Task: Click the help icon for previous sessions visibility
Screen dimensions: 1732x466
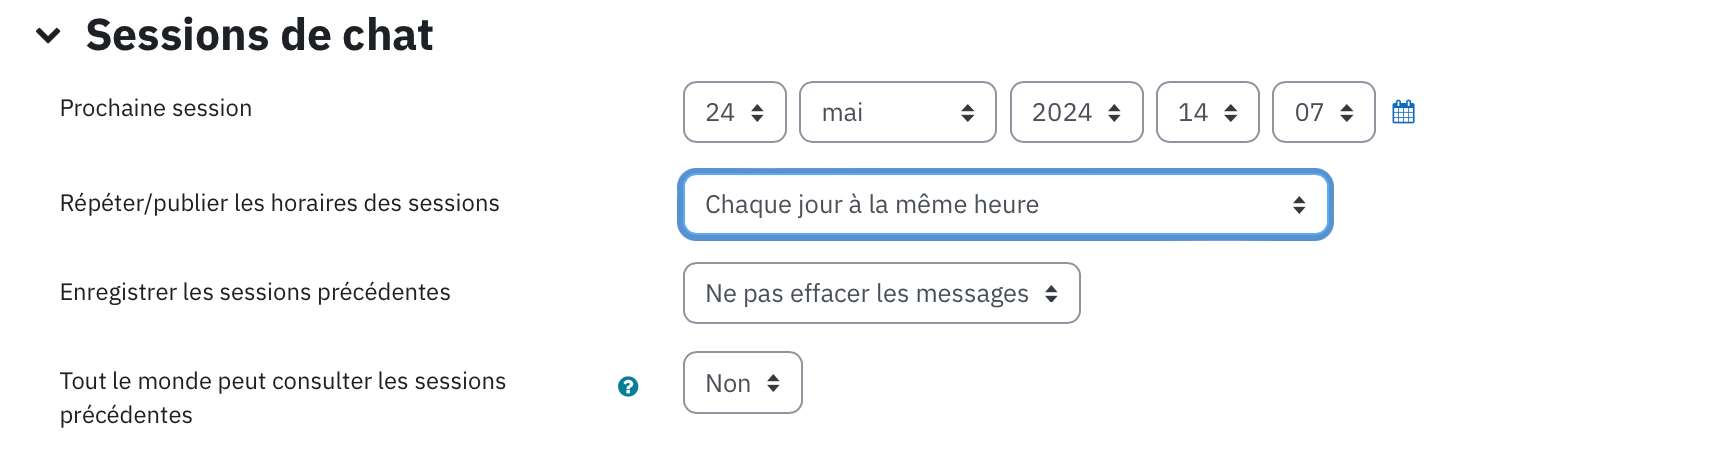Action: point(628,387)
